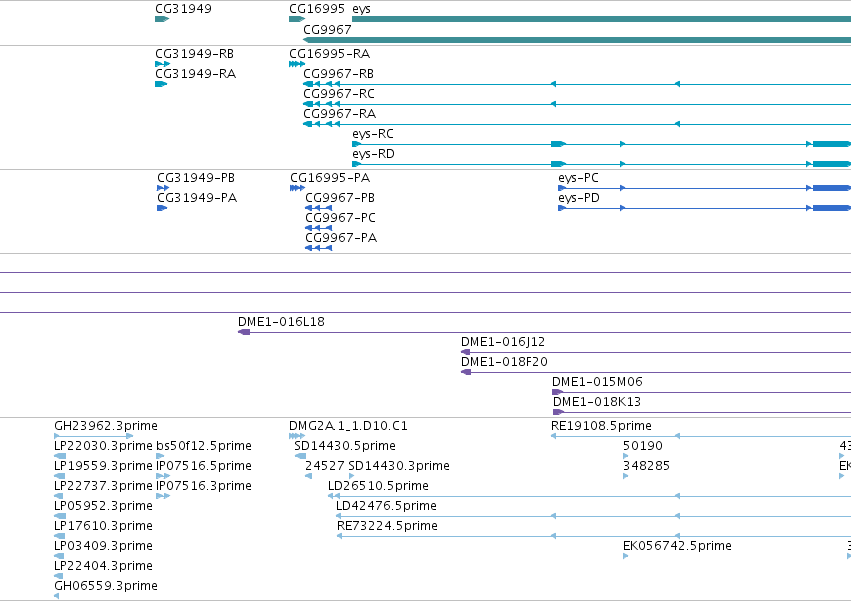This screenshot has width=851, height=601.
Task: Select the IP07516.5prime EST label
Action: (x=204, y=466)
